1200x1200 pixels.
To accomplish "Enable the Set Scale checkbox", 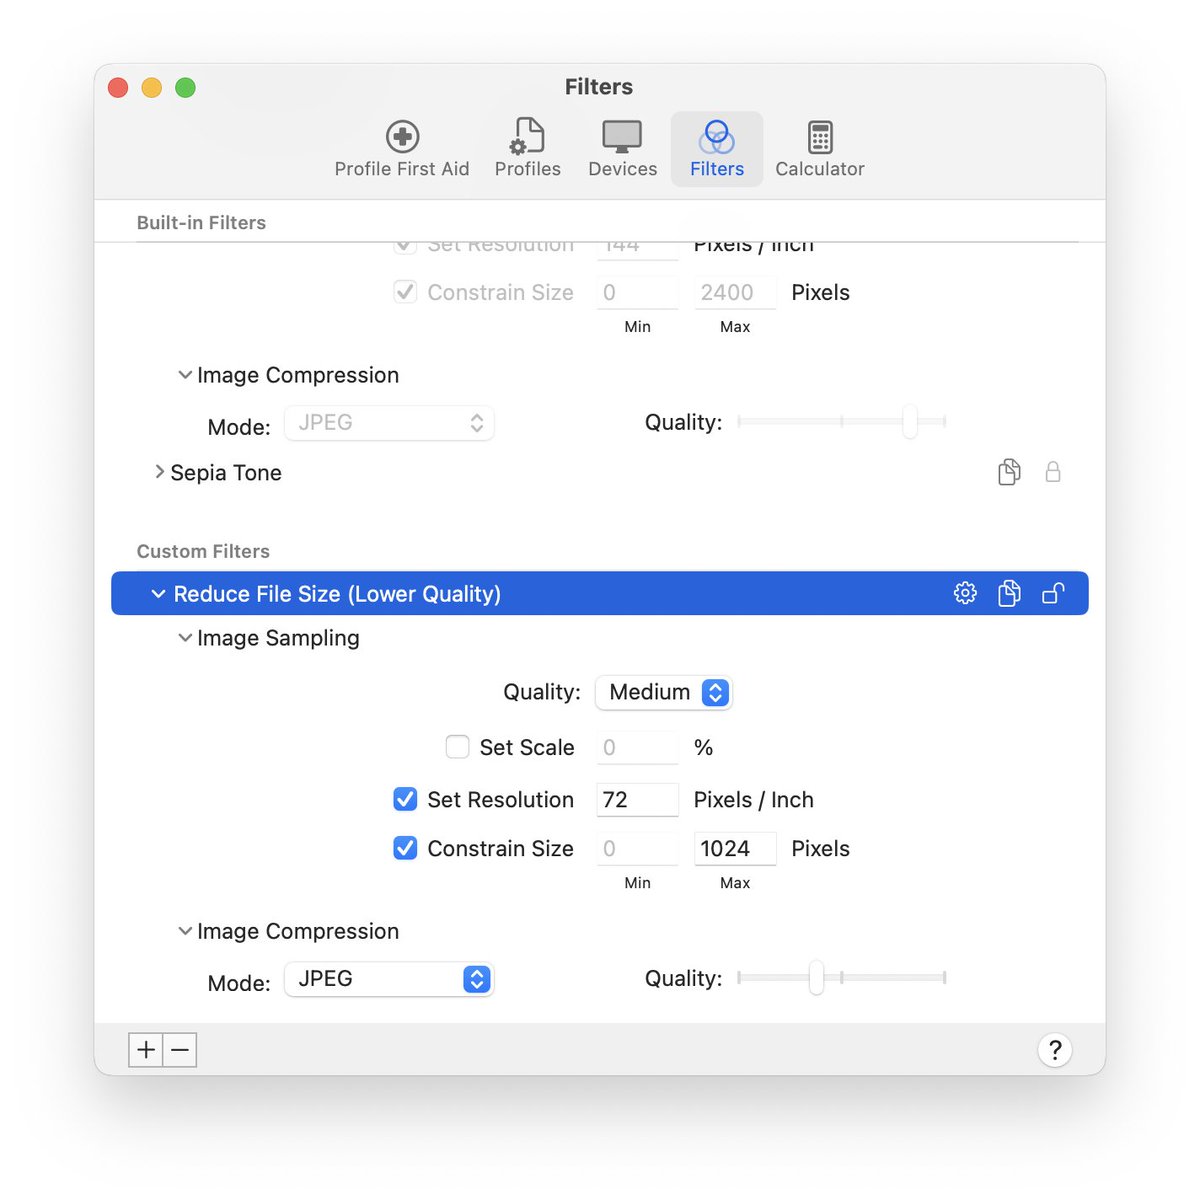I will click(457, 747).
